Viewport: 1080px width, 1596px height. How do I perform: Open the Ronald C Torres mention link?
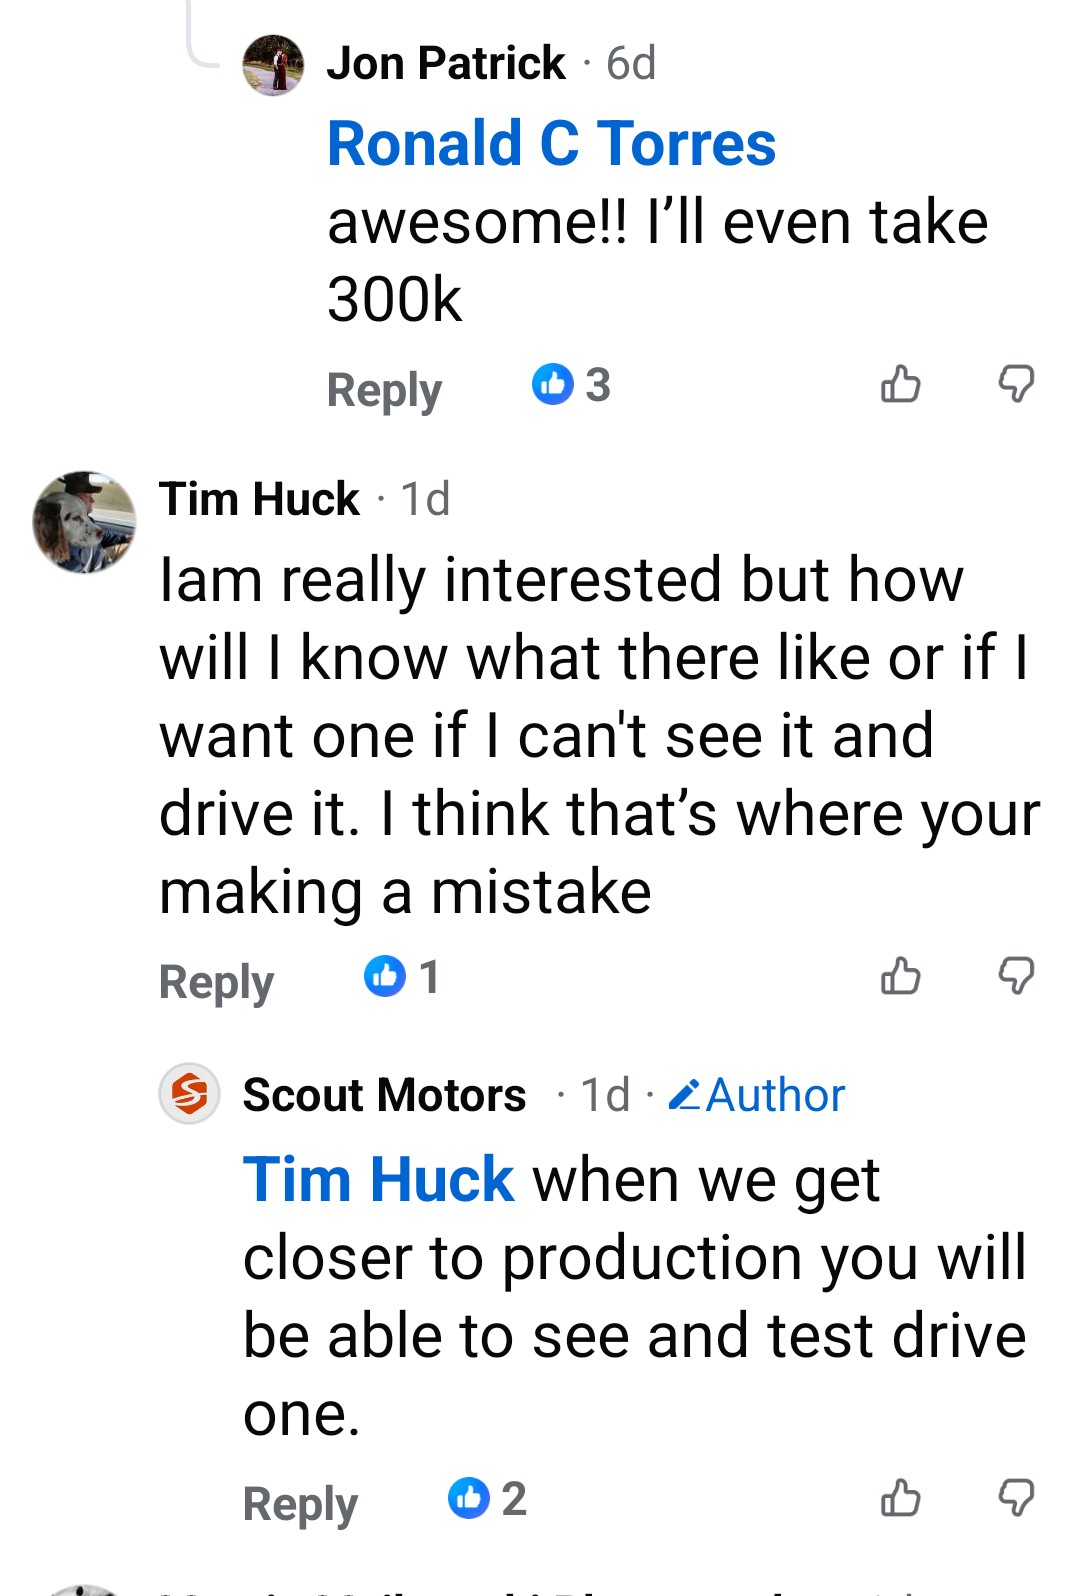pyautogui.click(x=551, y=143)
